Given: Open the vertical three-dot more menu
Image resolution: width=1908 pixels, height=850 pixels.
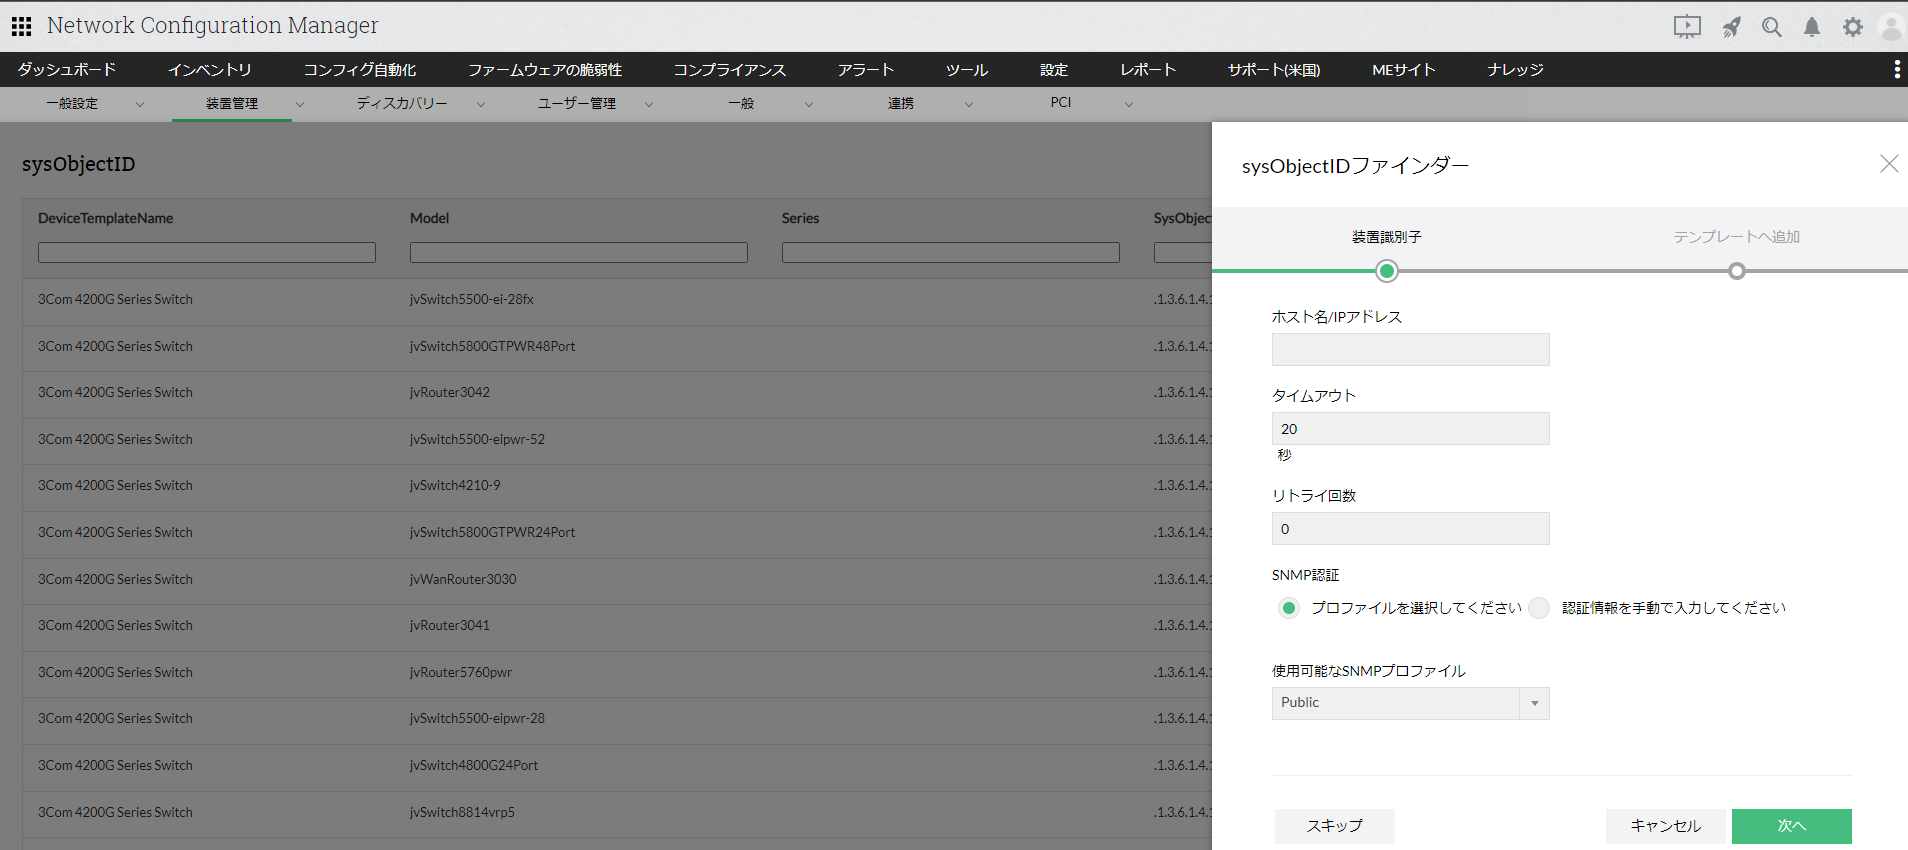Looking at the screenshot, I should (x=1897, y=69).
